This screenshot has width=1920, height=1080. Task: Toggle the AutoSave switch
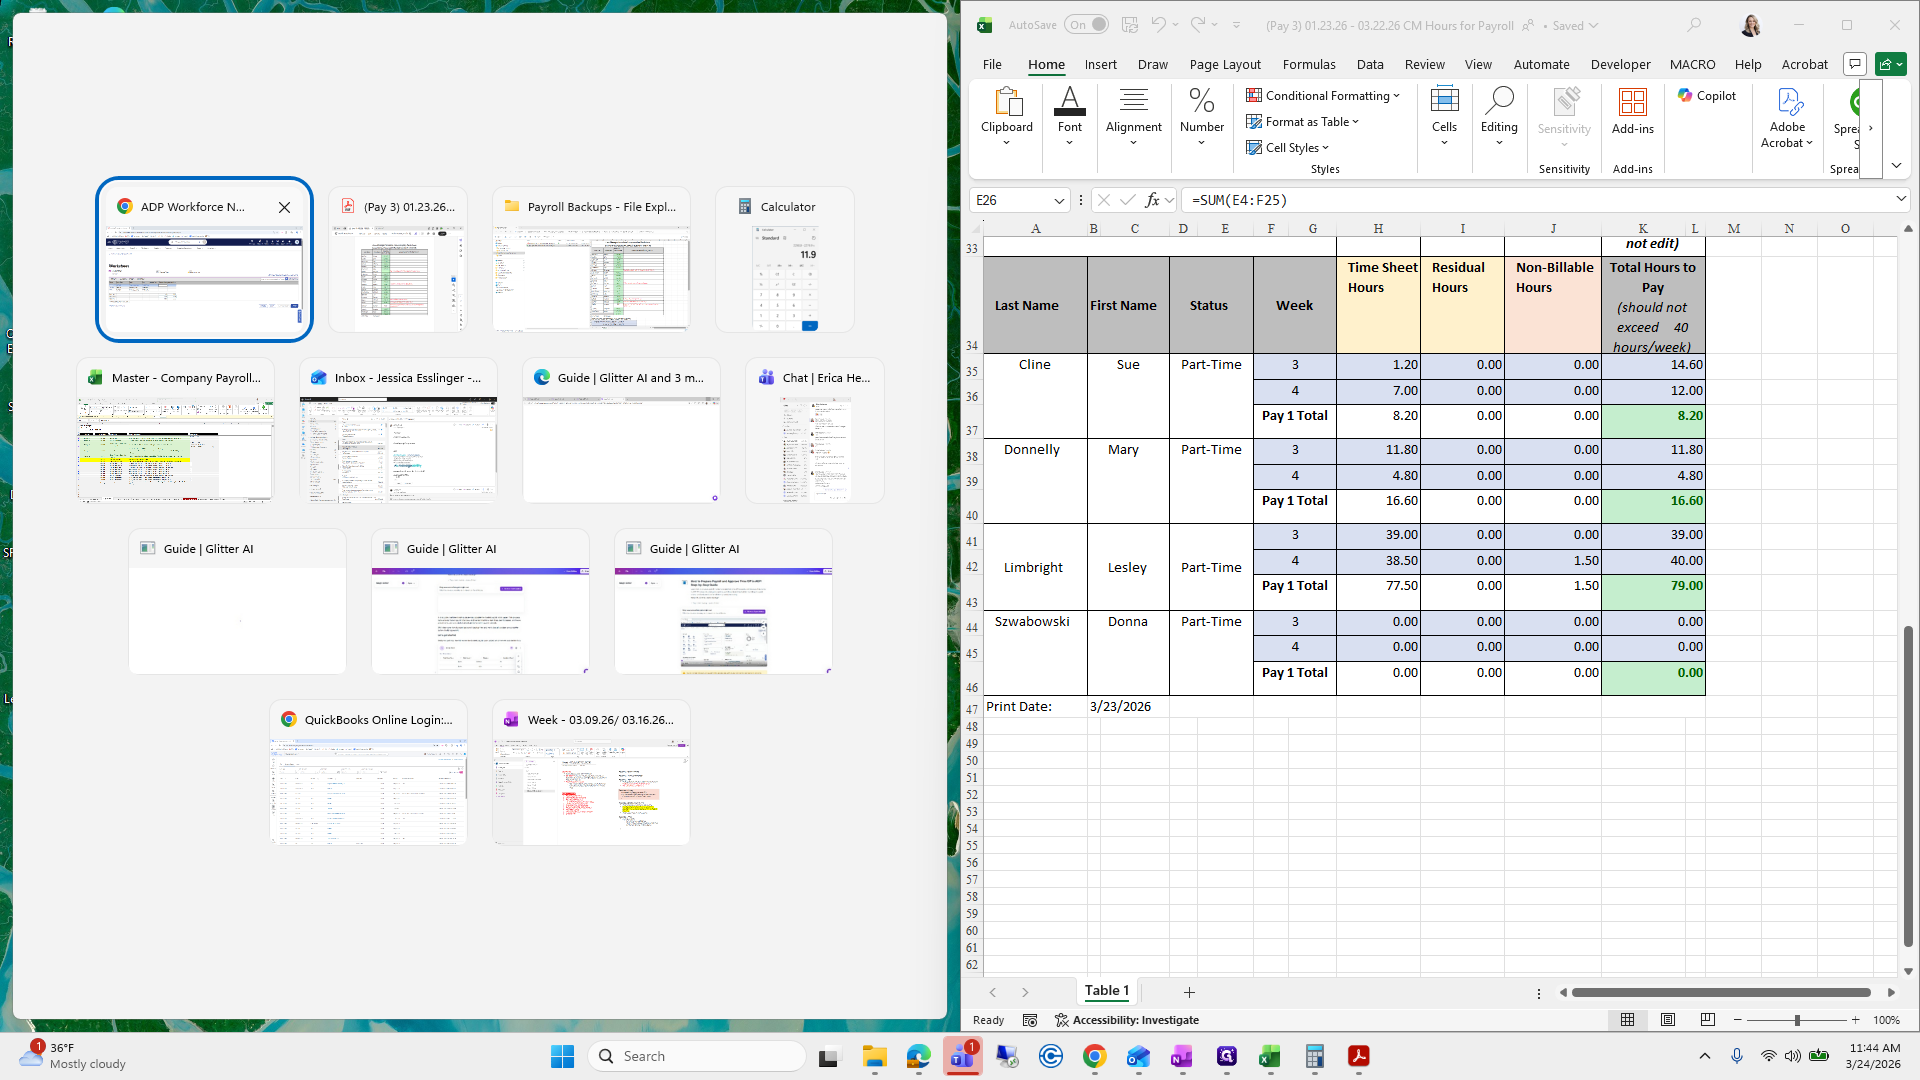coord(1087,25)
